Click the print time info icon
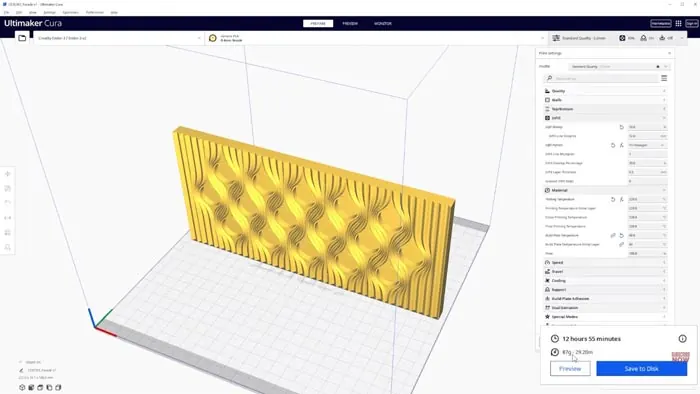The width and height of the screenshot is (700, 394). pyautogui.click(x=682, y=339)
